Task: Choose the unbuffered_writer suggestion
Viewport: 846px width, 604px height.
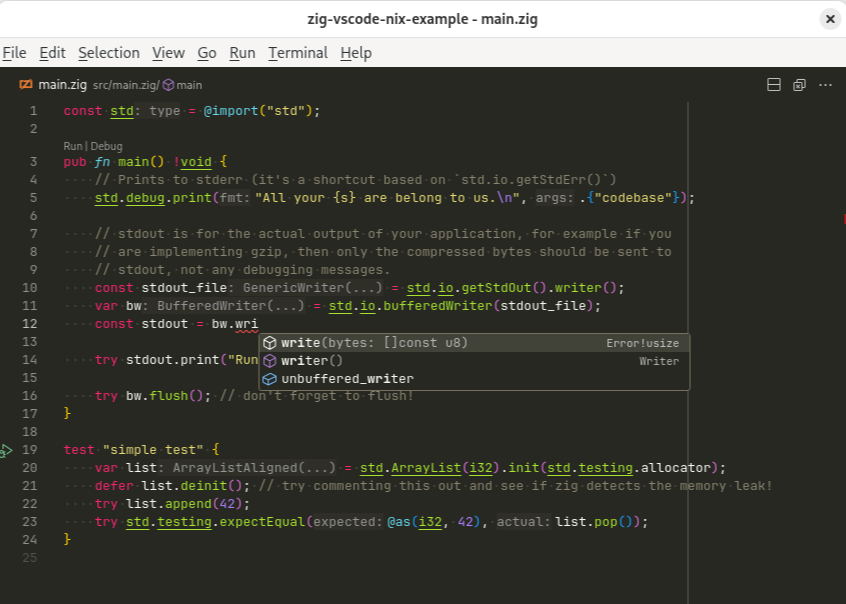Action: [474, 379]
